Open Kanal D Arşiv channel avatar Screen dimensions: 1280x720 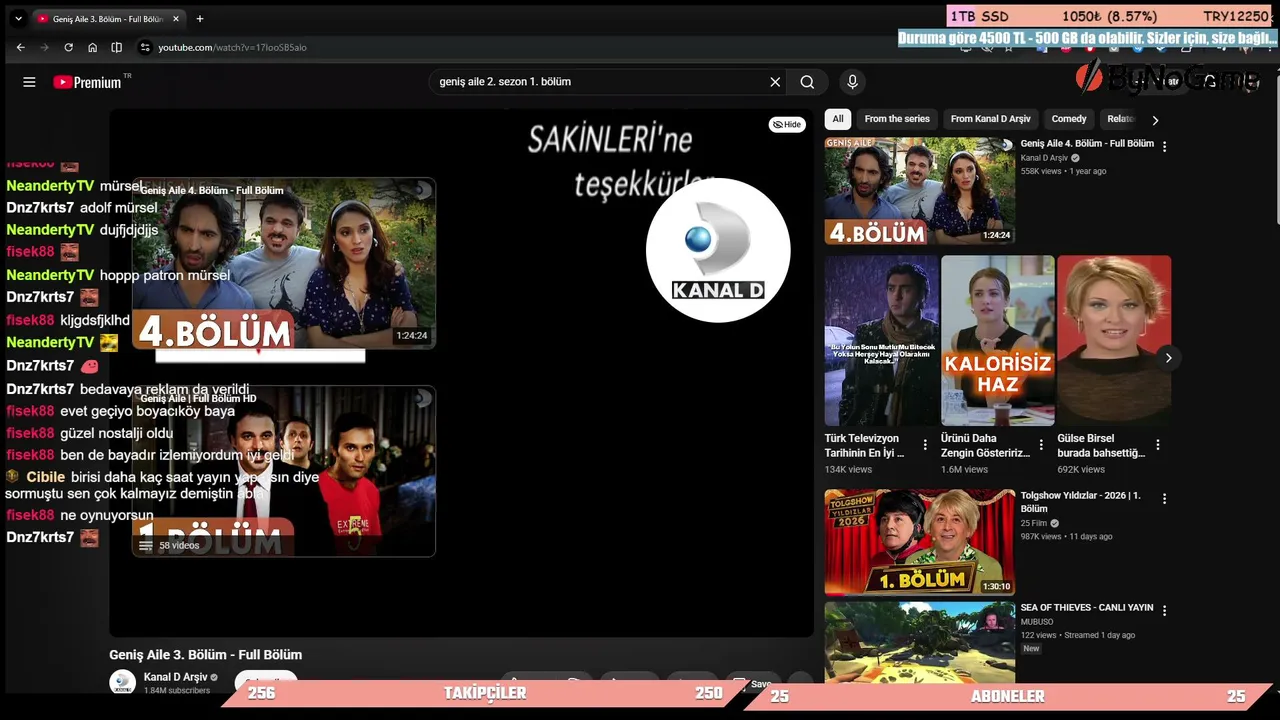point(122,682)
